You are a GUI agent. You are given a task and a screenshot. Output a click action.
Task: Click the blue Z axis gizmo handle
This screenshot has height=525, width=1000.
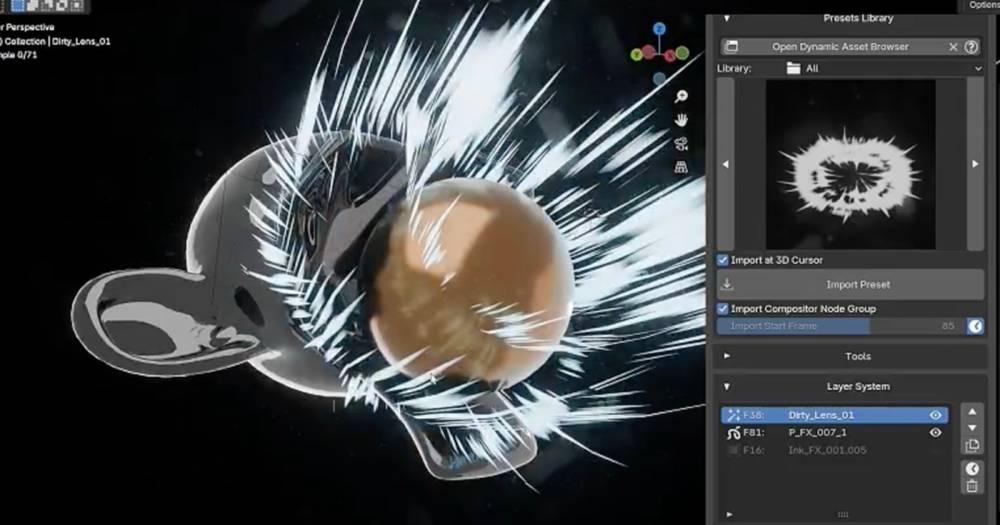[659, 29]
